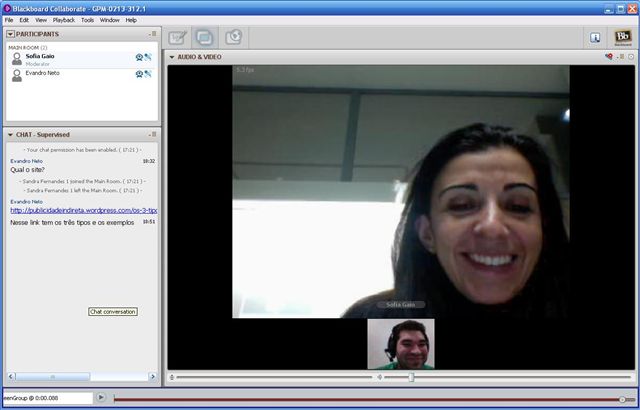Open Participants panel options menu icon
640x410 pixels.
(x=153, y=34)
